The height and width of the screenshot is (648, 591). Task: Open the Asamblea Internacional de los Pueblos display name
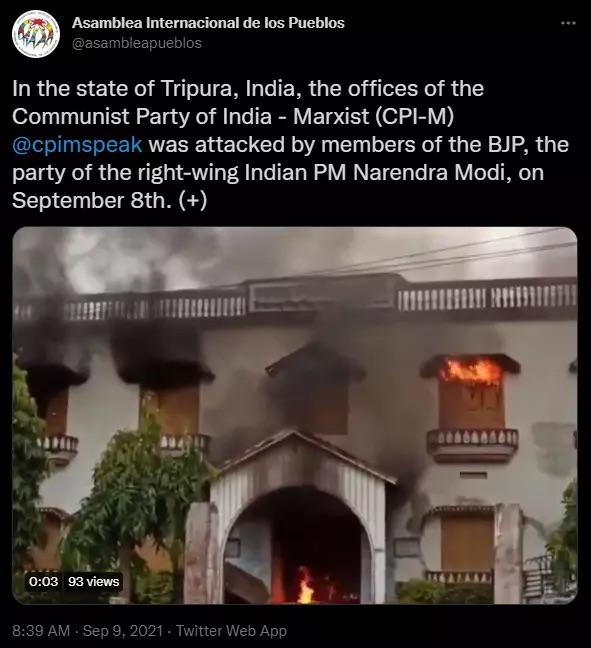tap(208, 23)
